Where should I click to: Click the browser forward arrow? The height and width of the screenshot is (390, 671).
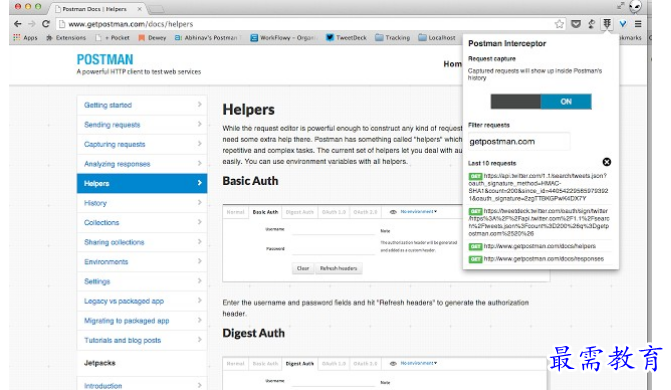[32, 24]
